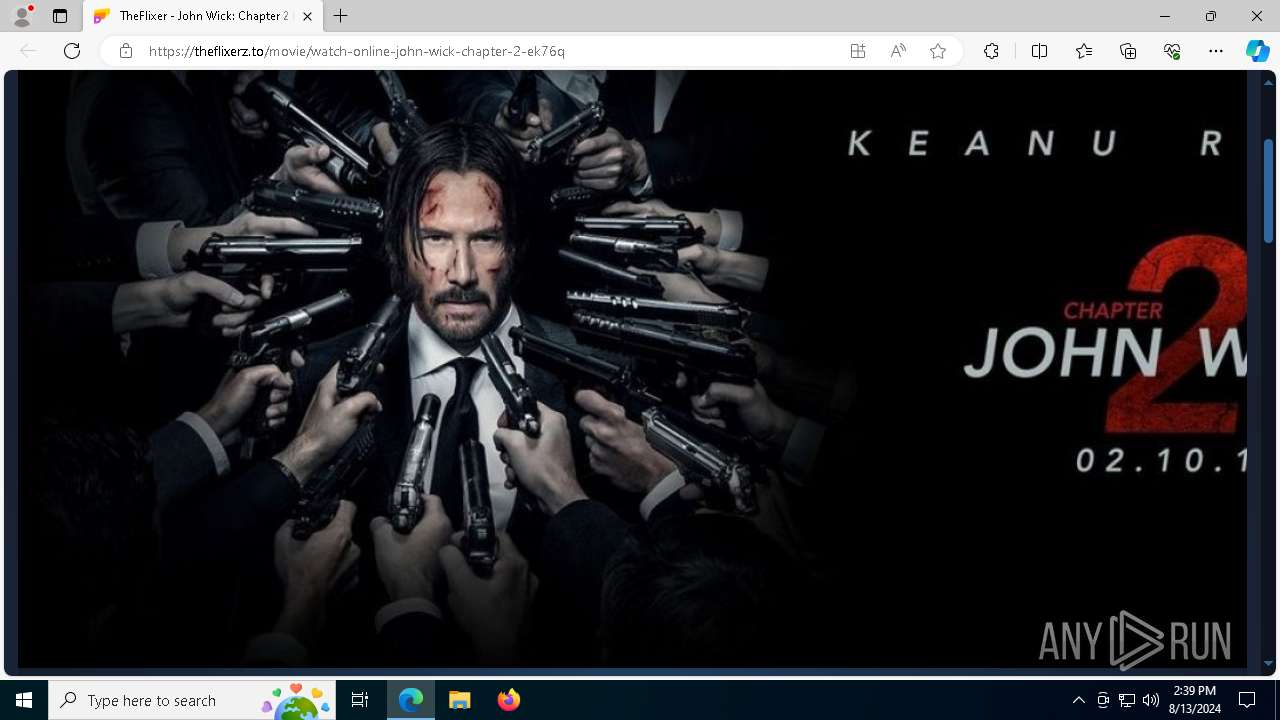The height and width of the screenshot is (720, 1280).
Task: Click the John Wick Chapter 2 banner image
Action: coord(632,368)
